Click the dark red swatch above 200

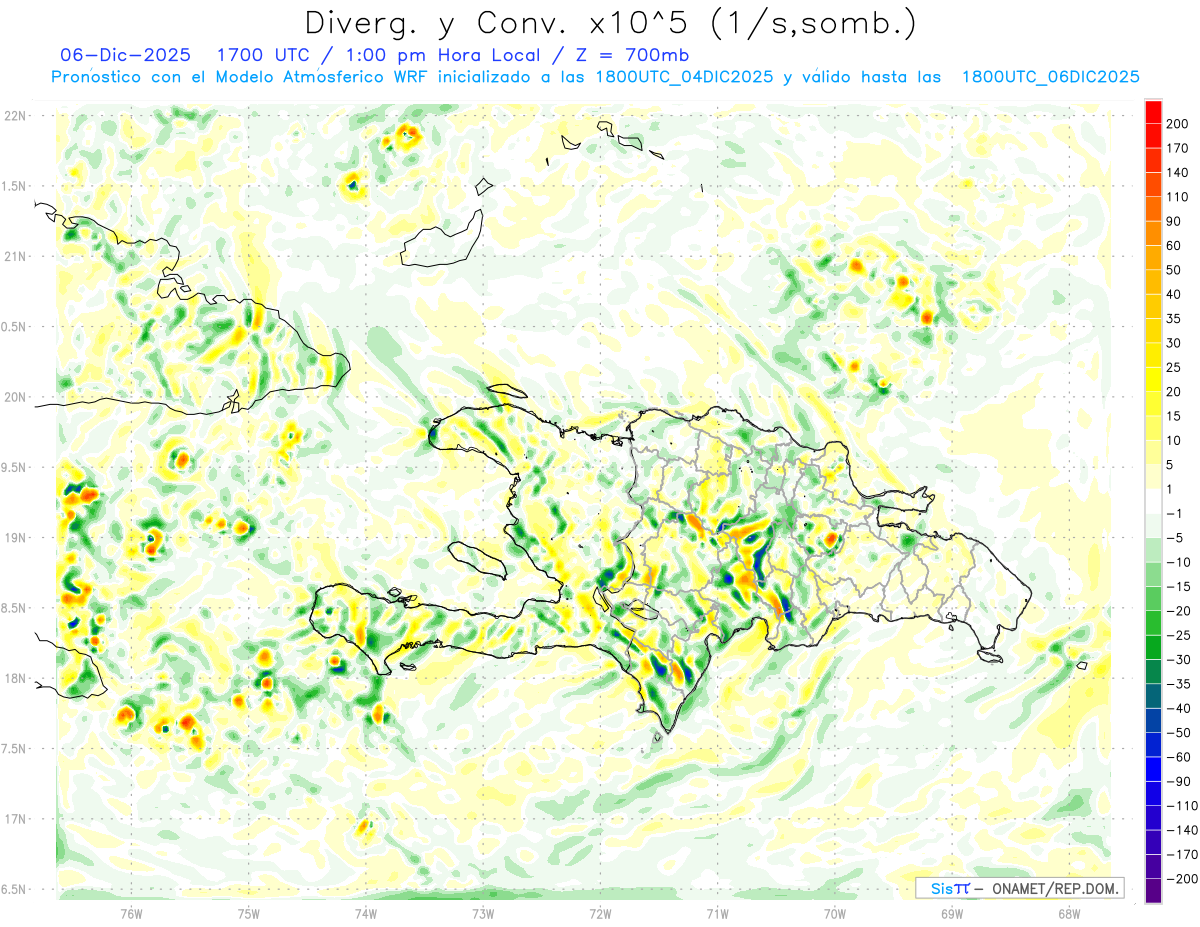[1153, 112]
